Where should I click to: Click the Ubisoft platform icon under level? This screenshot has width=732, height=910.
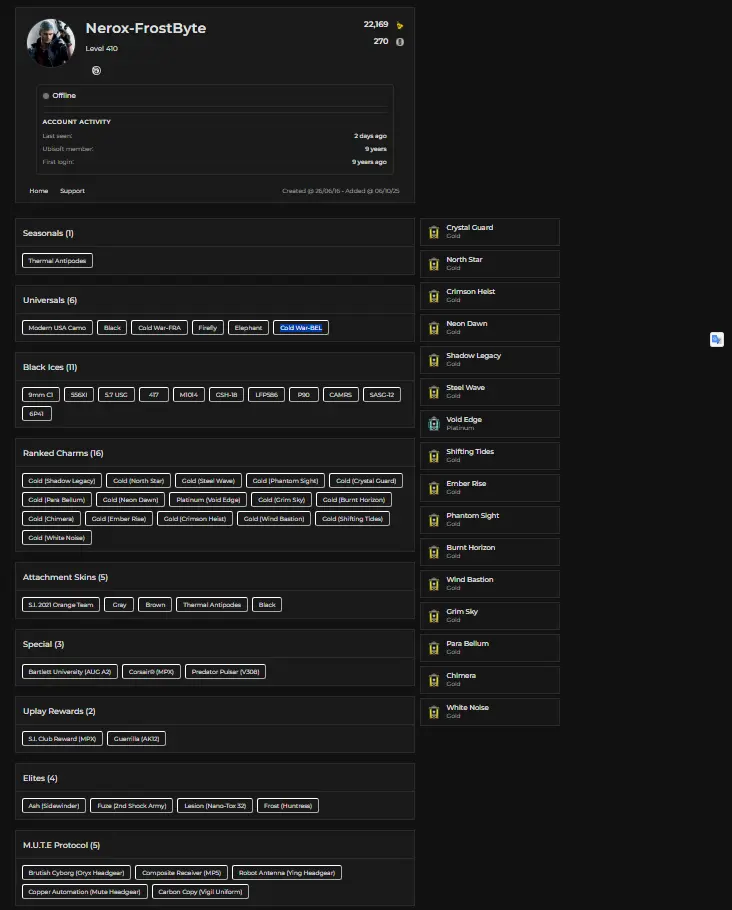tap(96, 70)
